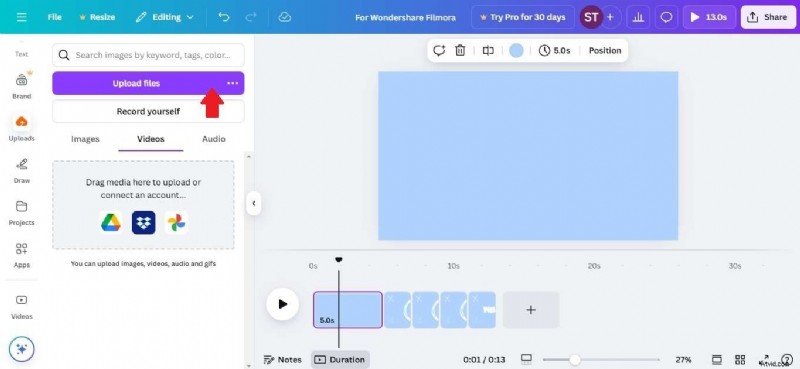Click the Record yourself button
The image size is (800, 369).
click(x=148, y=111)
